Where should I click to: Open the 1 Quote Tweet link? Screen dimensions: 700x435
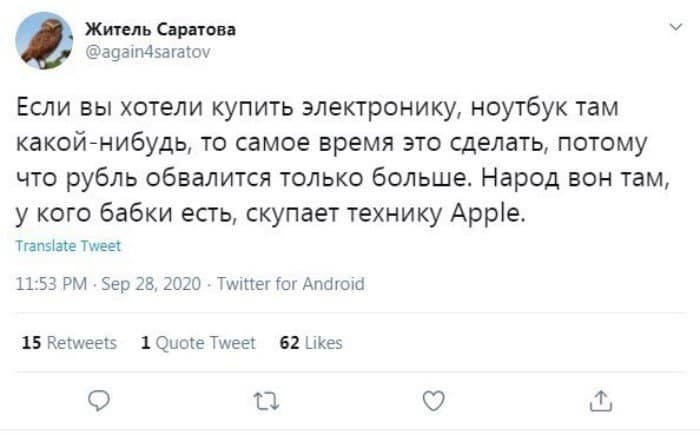[198, 343]
